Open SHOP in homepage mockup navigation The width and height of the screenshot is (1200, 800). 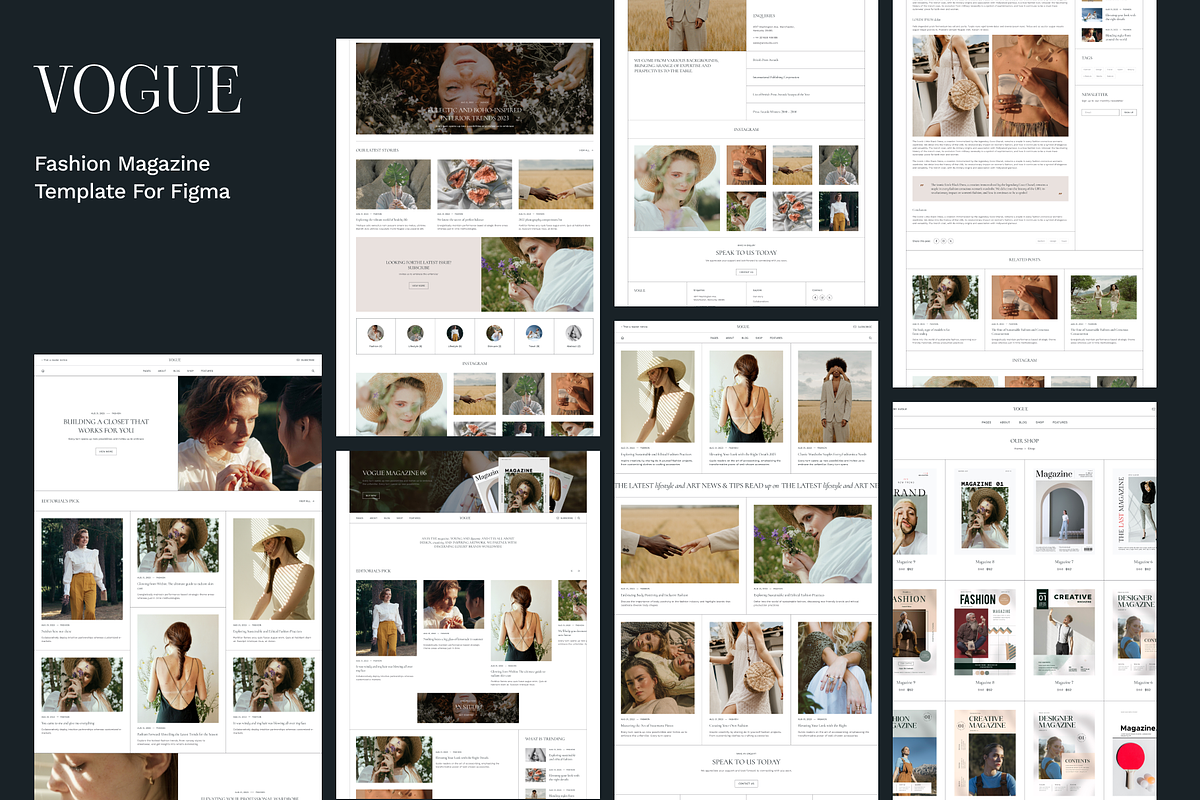click(x=190, y=371)
